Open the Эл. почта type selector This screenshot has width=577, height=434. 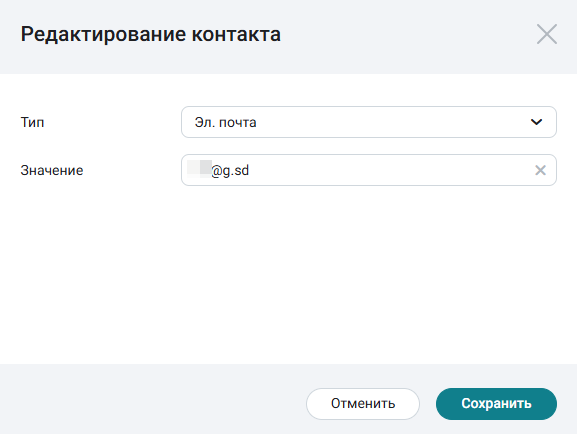click(x=369, y=122)
